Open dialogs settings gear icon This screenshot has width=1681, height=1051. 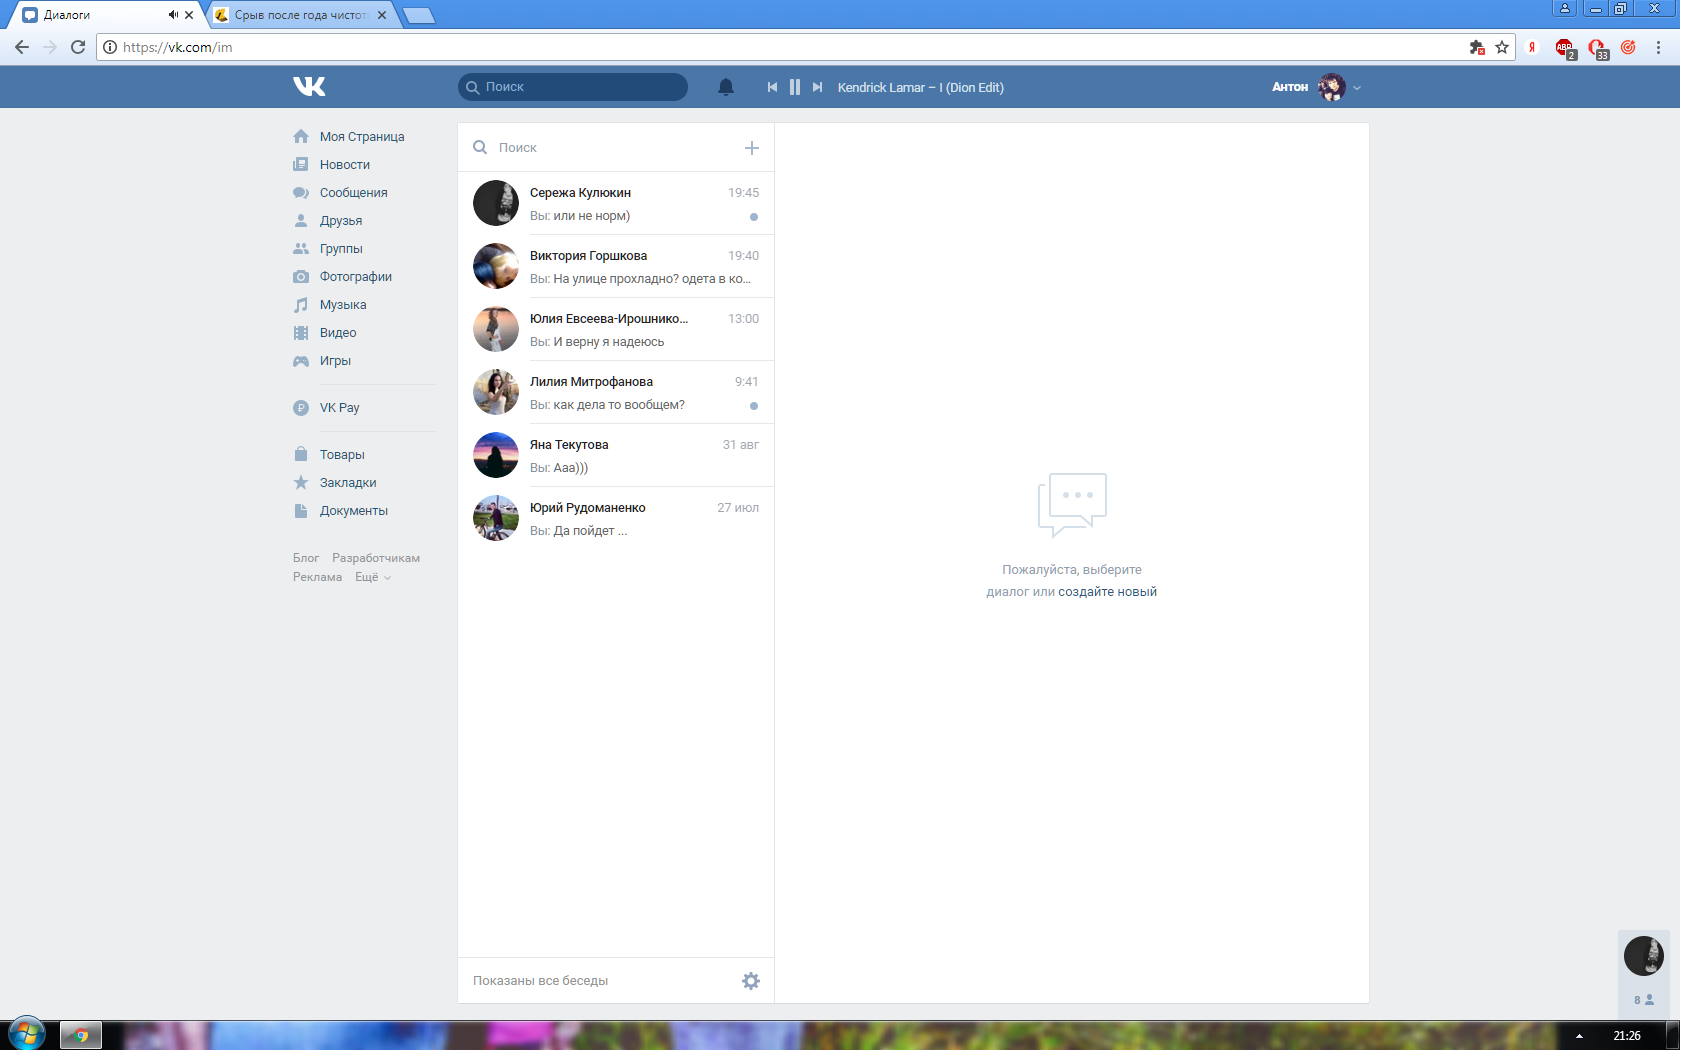tap(751, 981)
